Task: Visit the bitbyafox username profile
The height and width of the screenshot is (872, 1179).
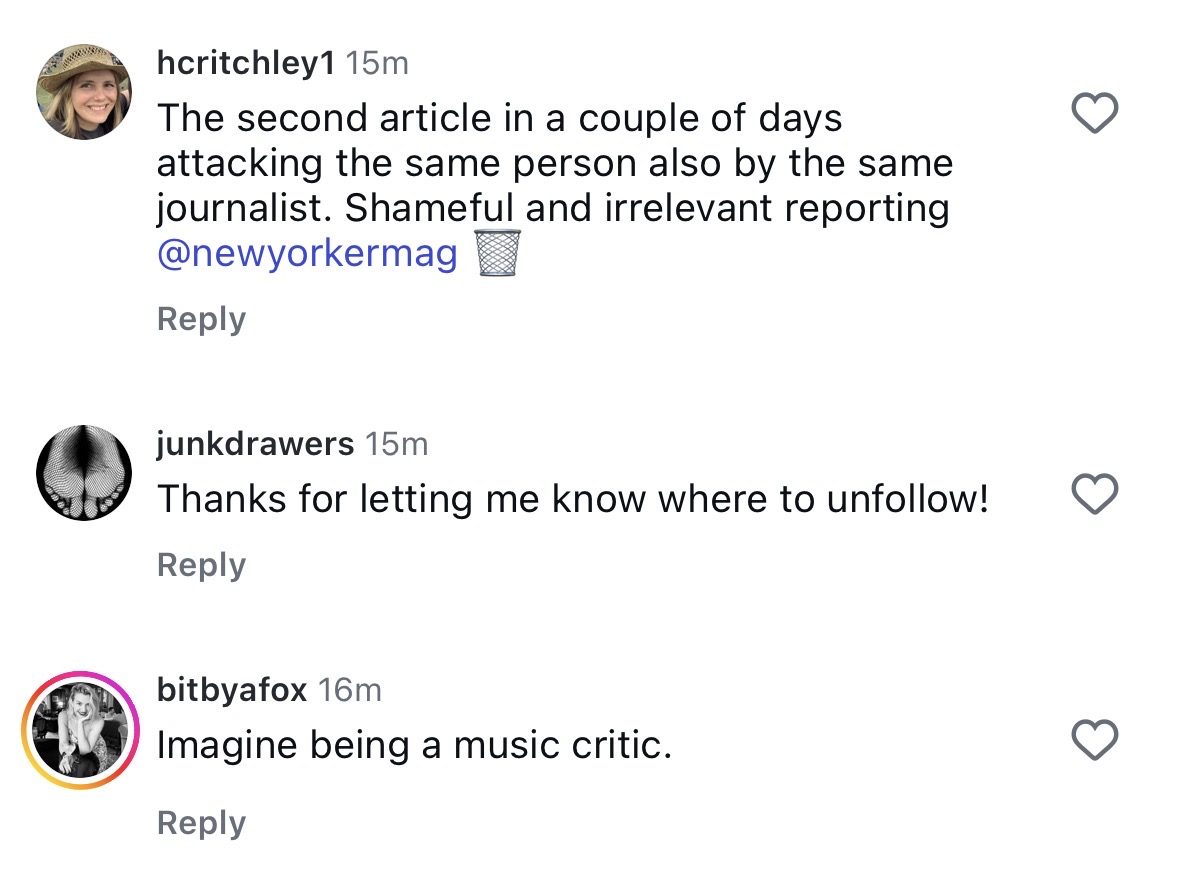Action: [x=232, y=689]
